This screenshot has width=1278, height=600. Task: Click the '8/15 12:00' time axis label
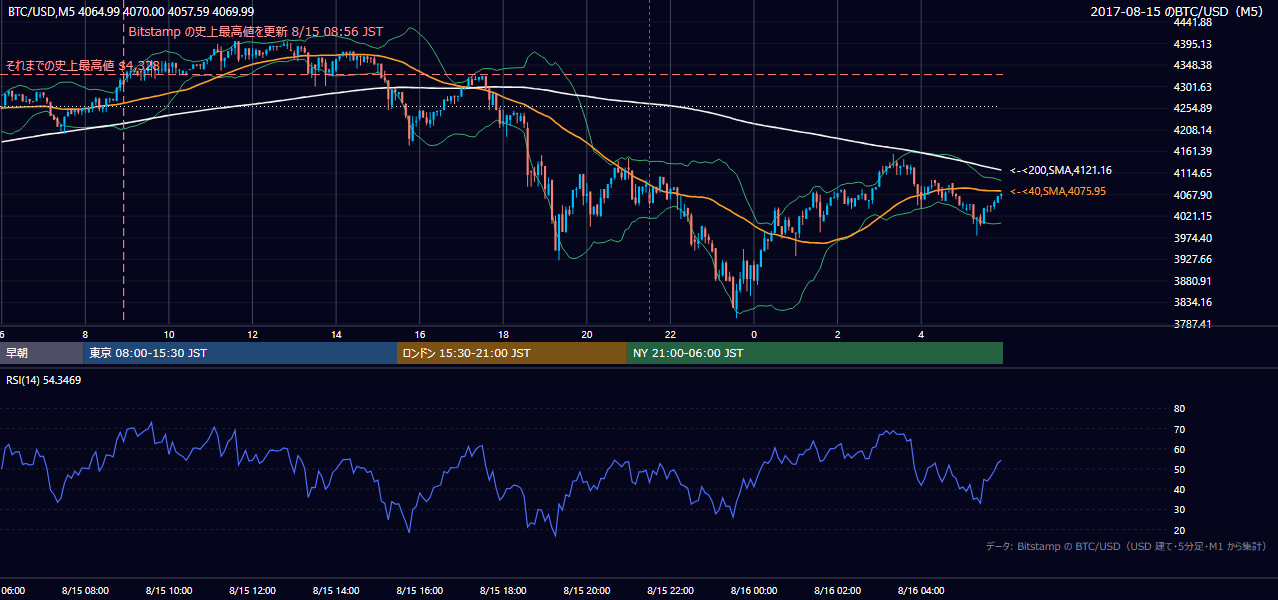pyautogui.click(x=252, y=591)
